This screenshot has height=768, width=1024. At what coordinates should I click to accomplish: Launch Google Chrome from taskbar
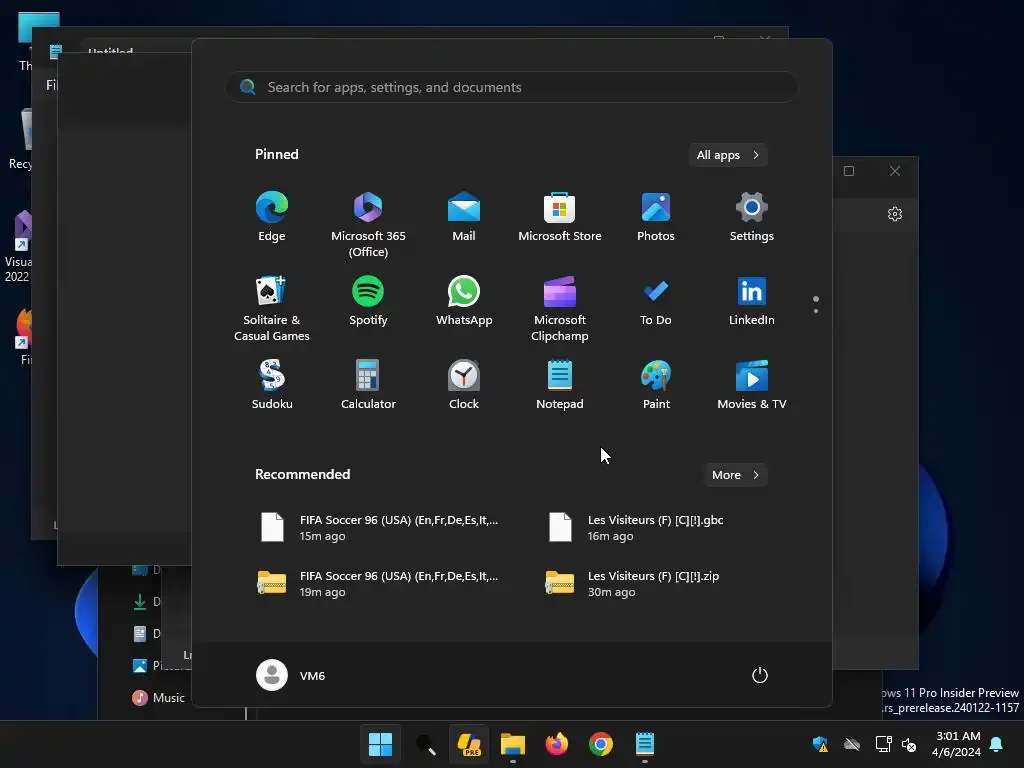(600, 744)
